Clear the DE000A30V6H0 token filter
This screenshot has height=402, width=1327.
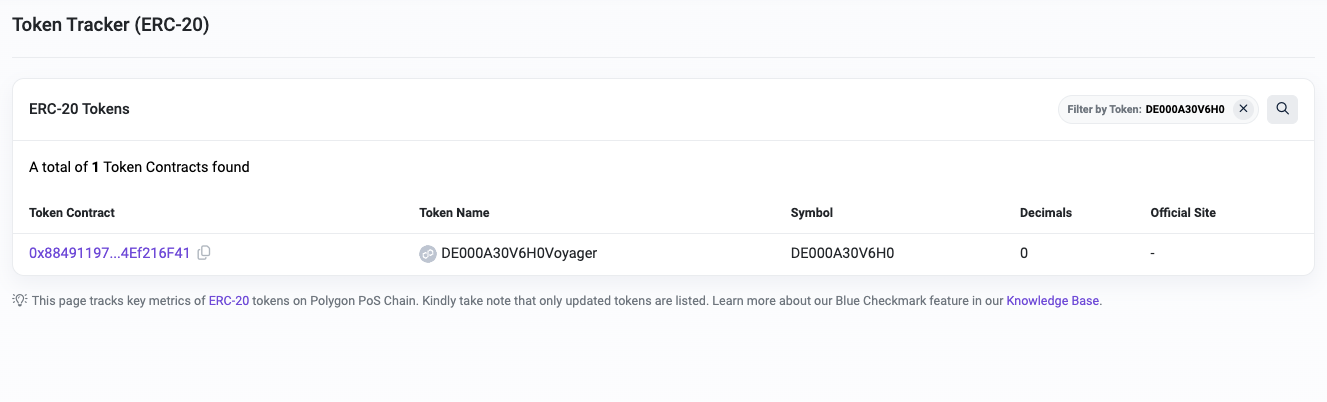pos(1243,109)
